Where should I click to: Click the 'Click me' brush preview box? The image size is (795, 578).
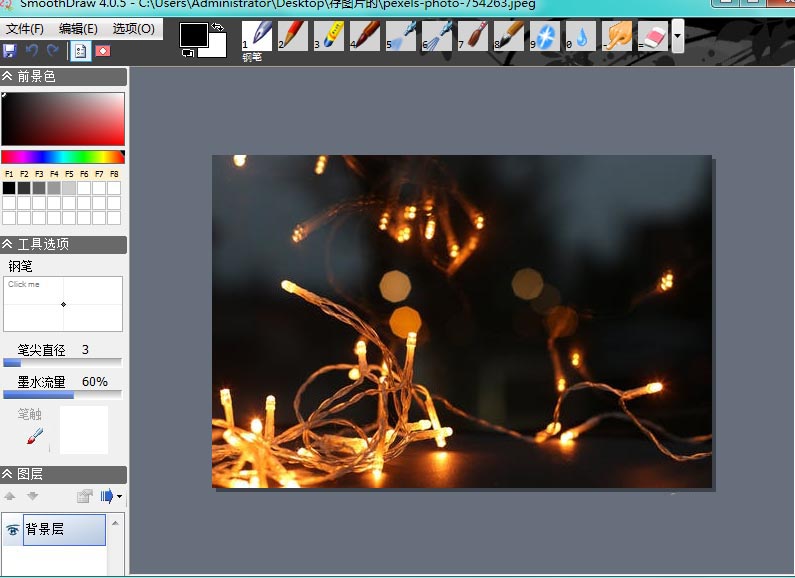tap(63, 304)
